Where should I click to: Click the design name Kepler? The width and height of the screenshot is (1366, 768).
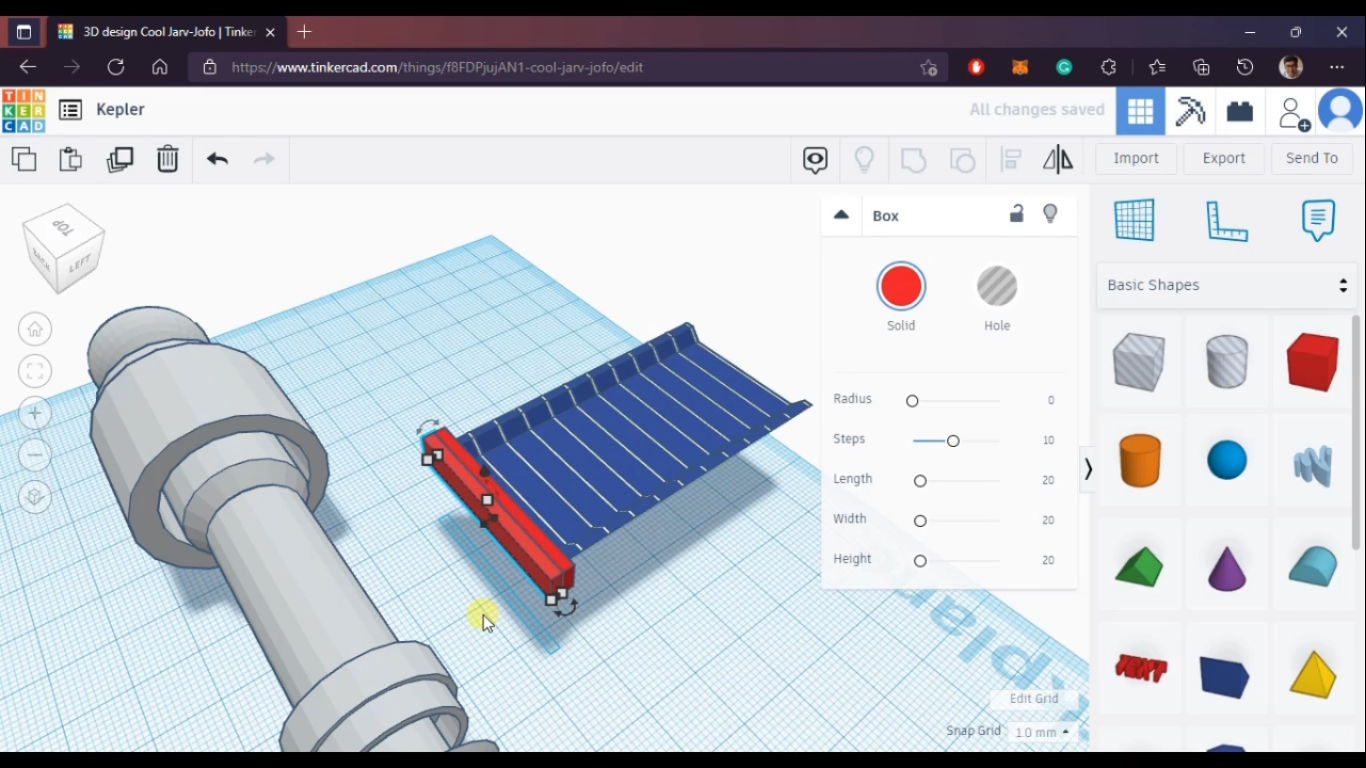click(x=120, y=109)
